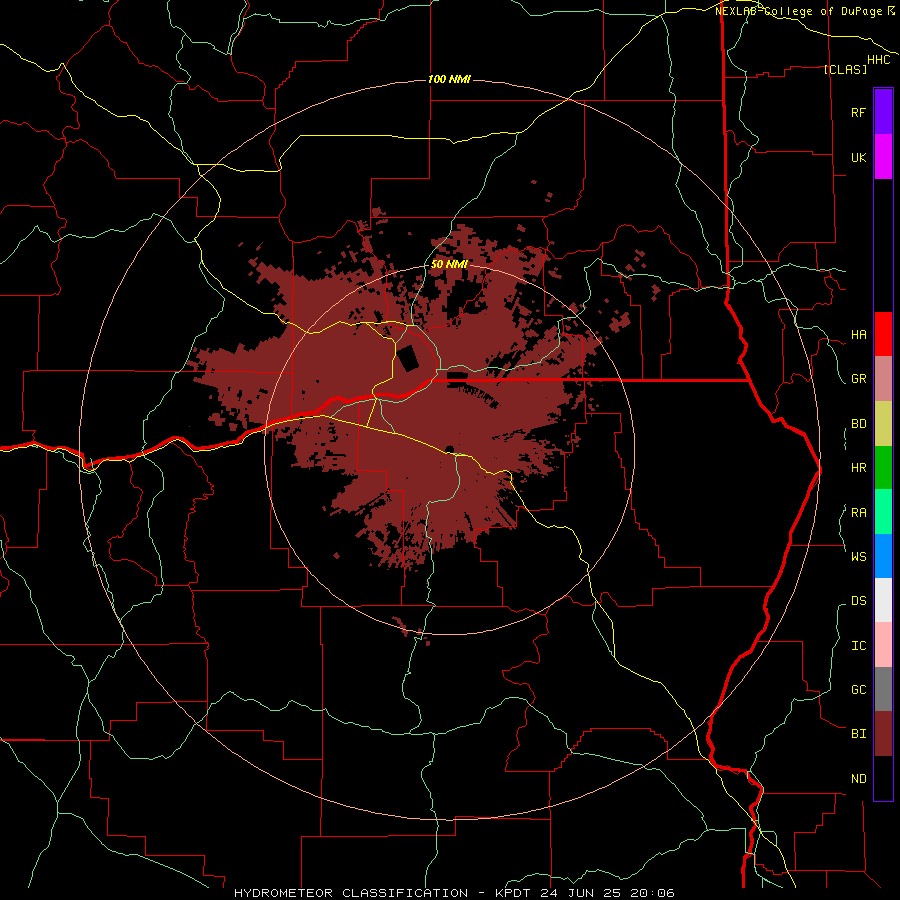Click the purple RF color swatch
The height and width of the screenshot is (900, 900).
click(883, 112)
